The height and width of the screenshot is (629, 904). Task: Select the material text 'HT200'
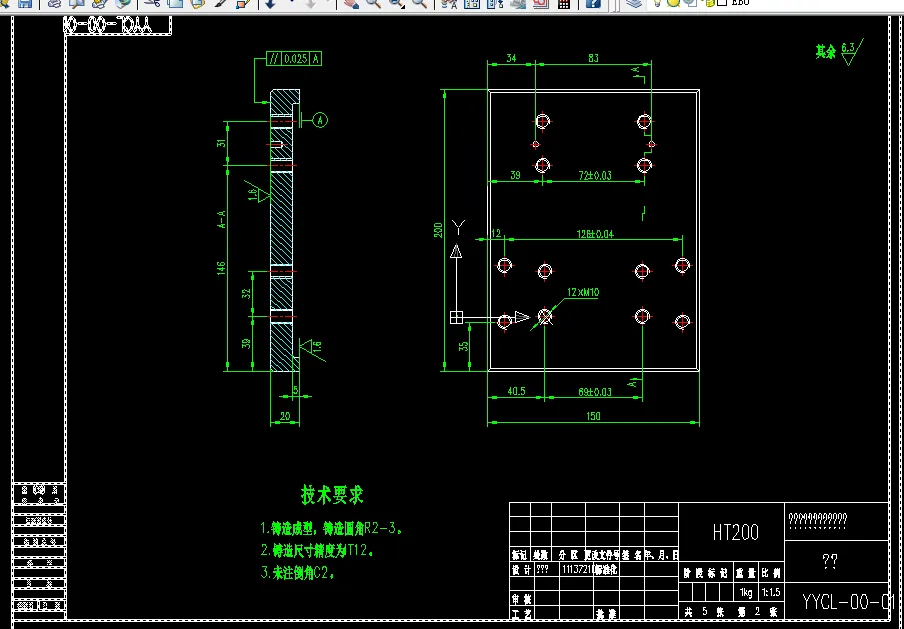(x=736, y=532)
